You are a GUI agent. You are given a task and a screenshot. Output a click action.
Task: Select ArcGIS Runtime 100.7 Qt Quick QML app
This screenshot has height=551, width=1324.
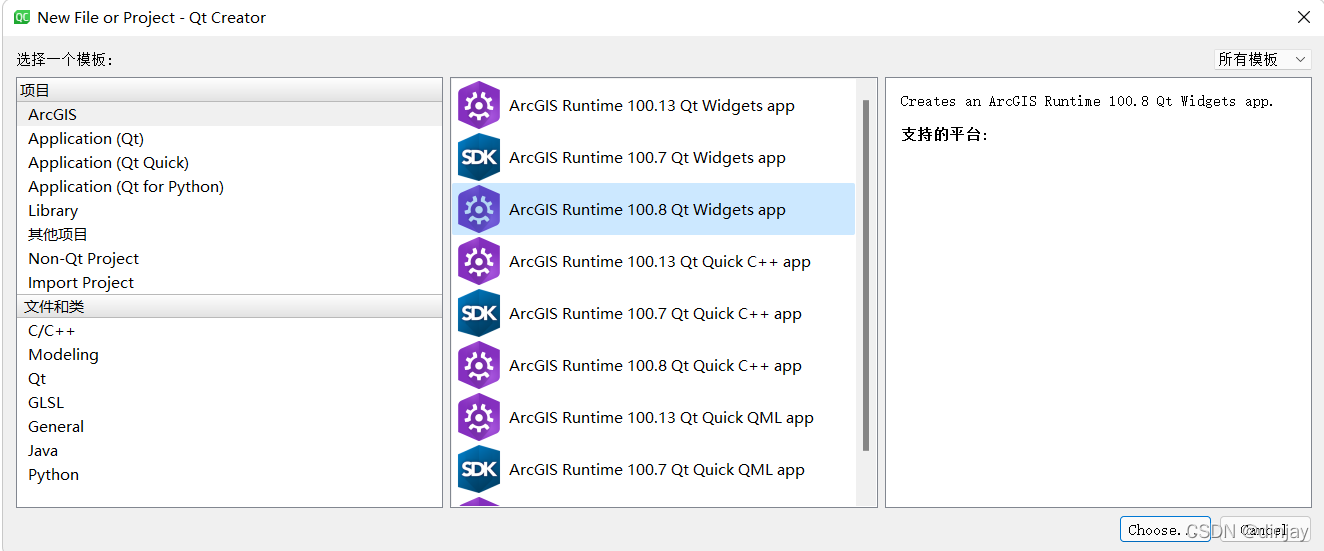[x=653, y=469]
